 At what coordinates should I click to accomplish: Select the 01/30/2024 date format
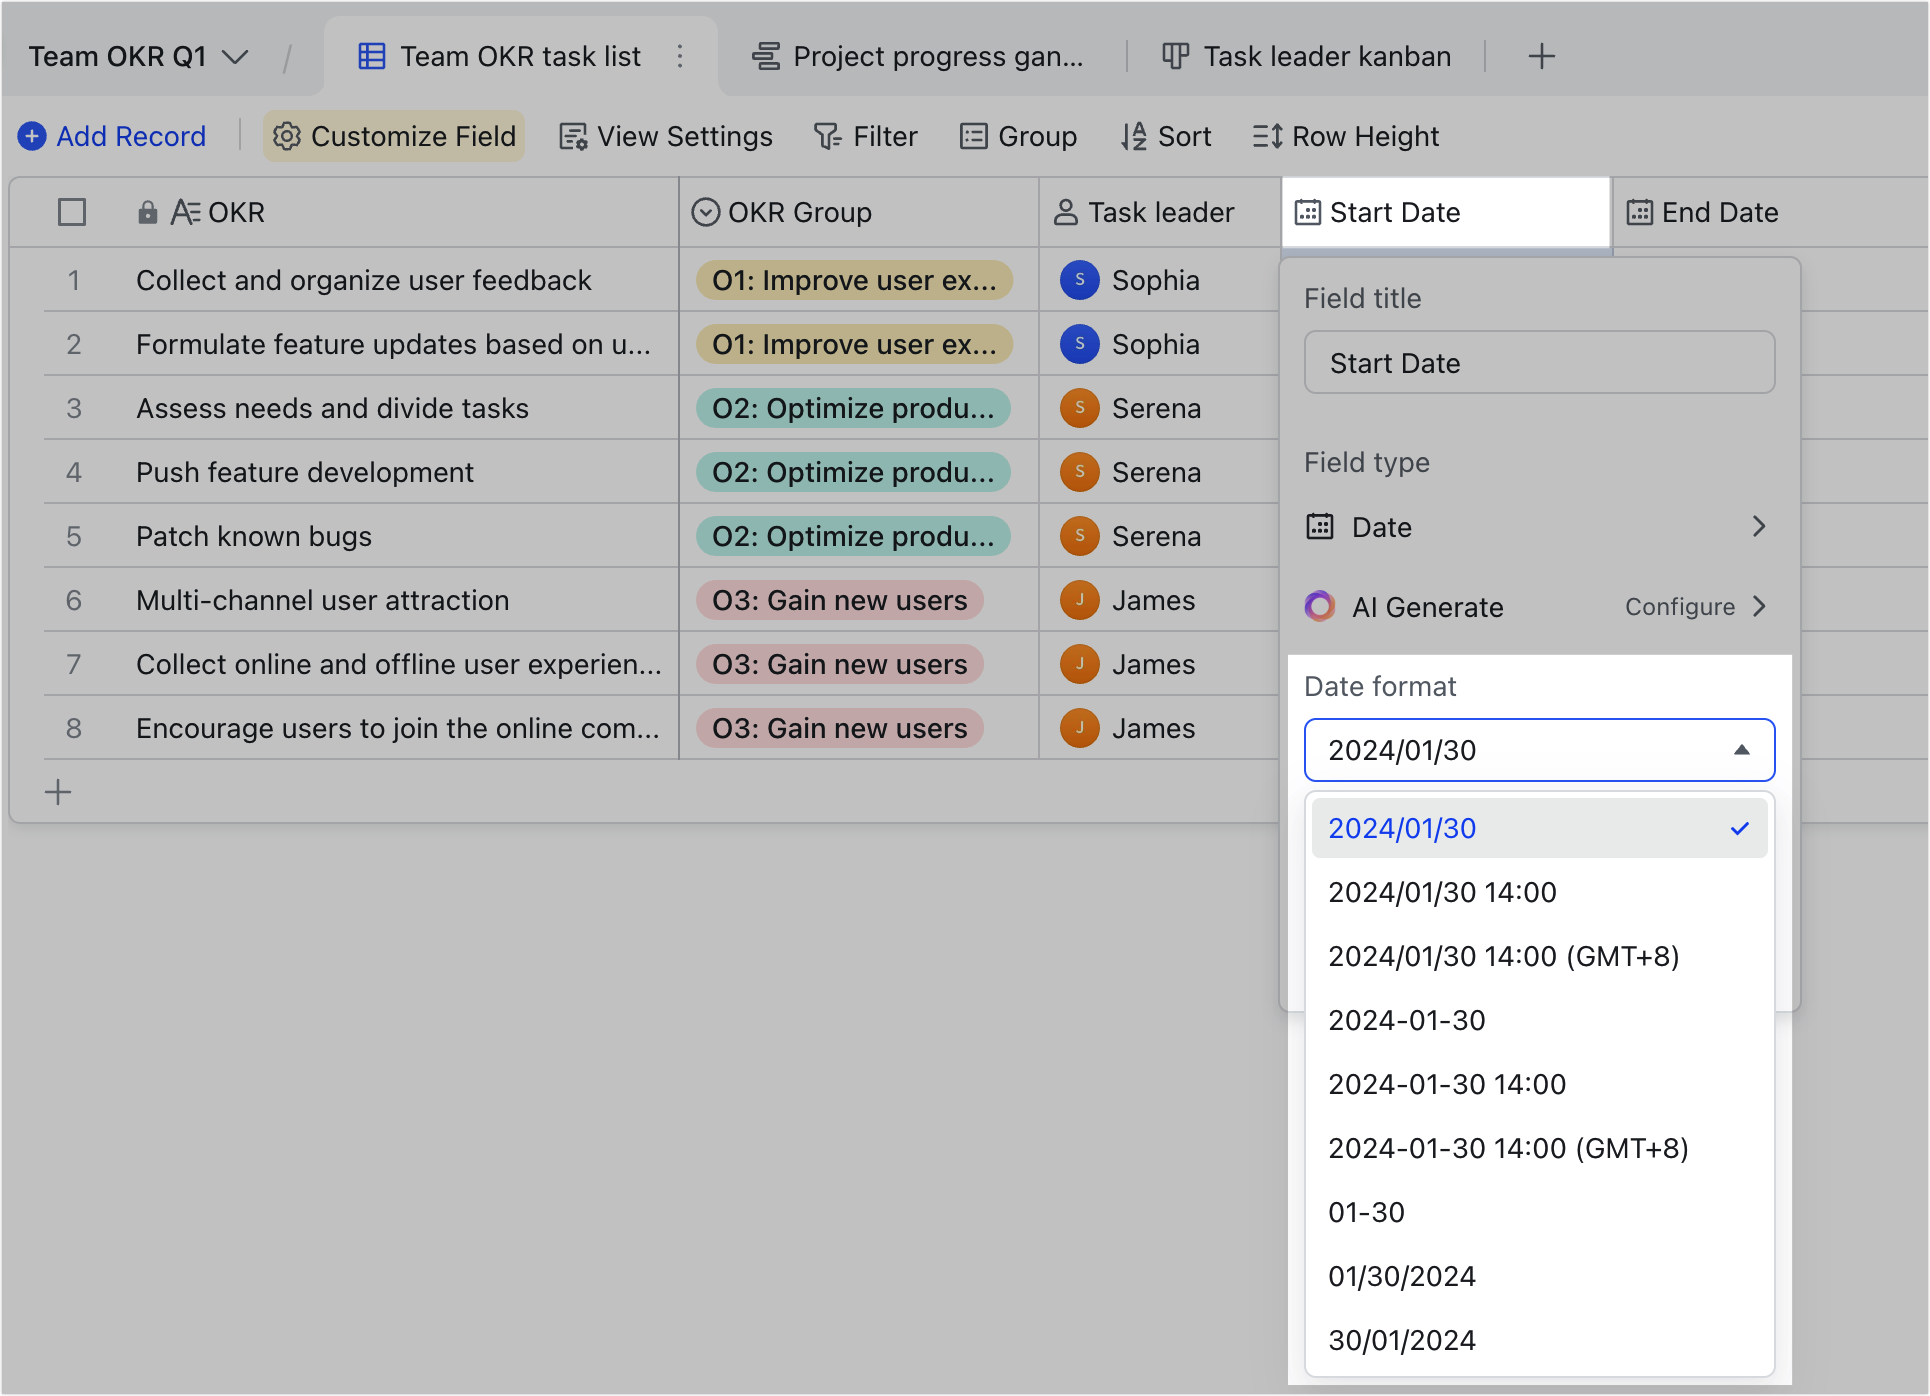(1540, 1276)
